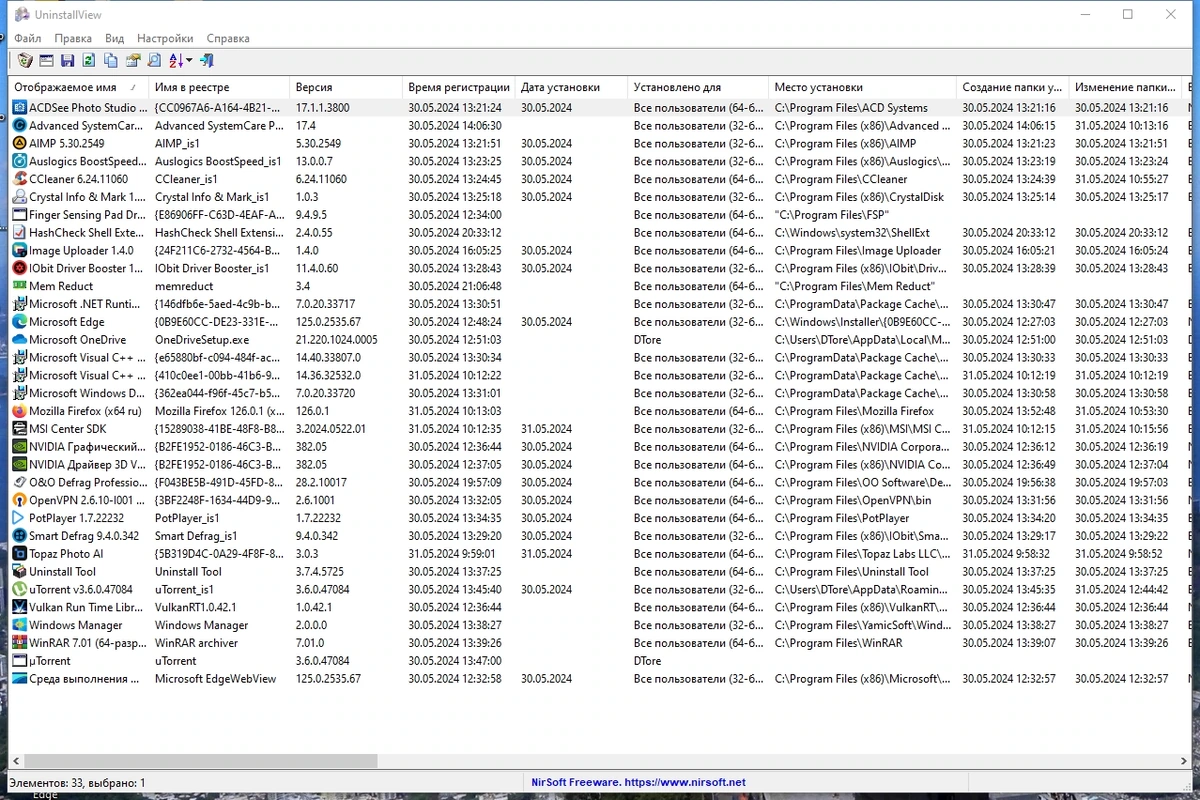This screenshot has width=1200, height=800.
Task: Click the PotPlayer 1.7.22232 row icon
Action: pyautogui.click(x=19, y=518)
